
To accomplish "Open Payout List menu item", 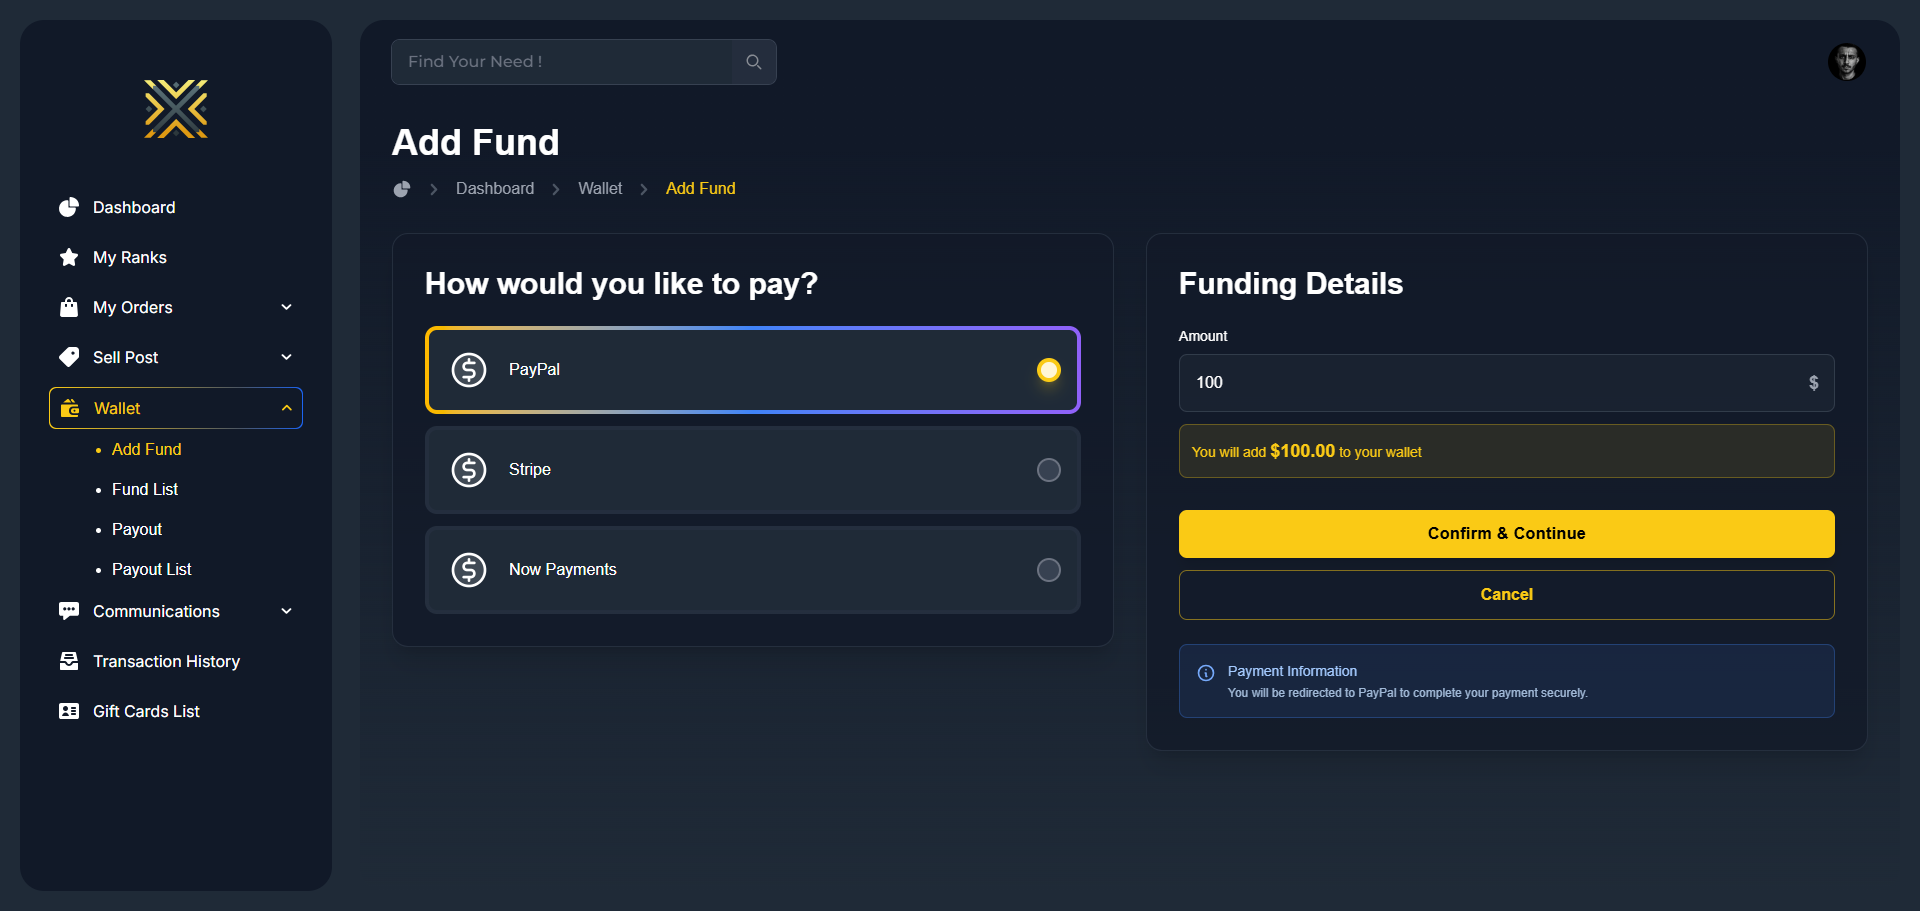I will (151, 569).
